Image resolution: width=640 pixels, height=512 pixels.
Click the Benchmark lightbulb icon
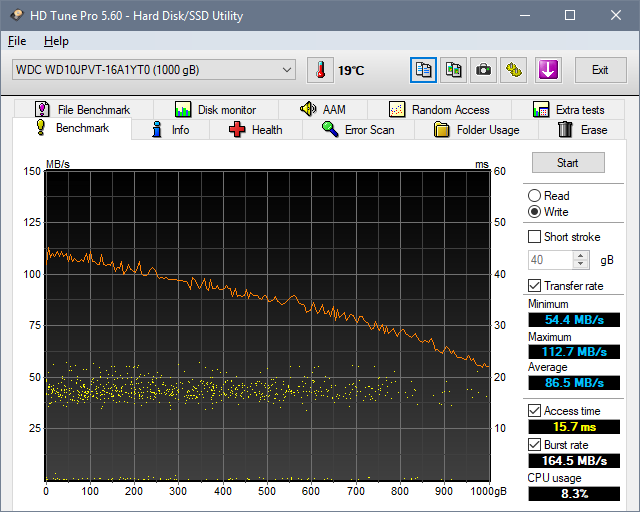[x=41, y=127]
